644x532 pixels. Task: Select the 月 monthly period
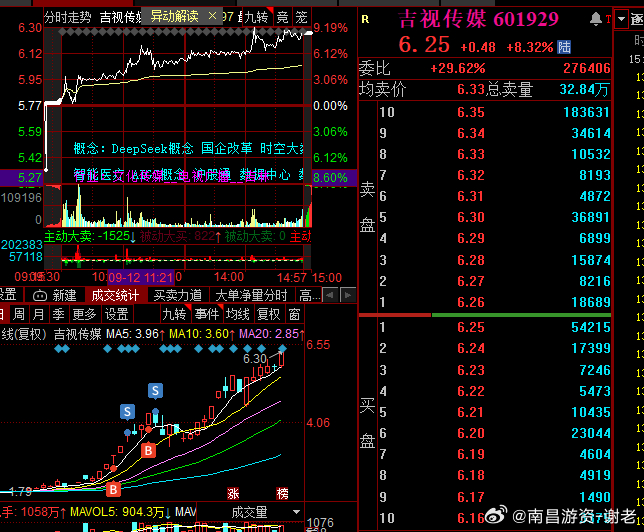pyautogui.click(x=38, y=314)
